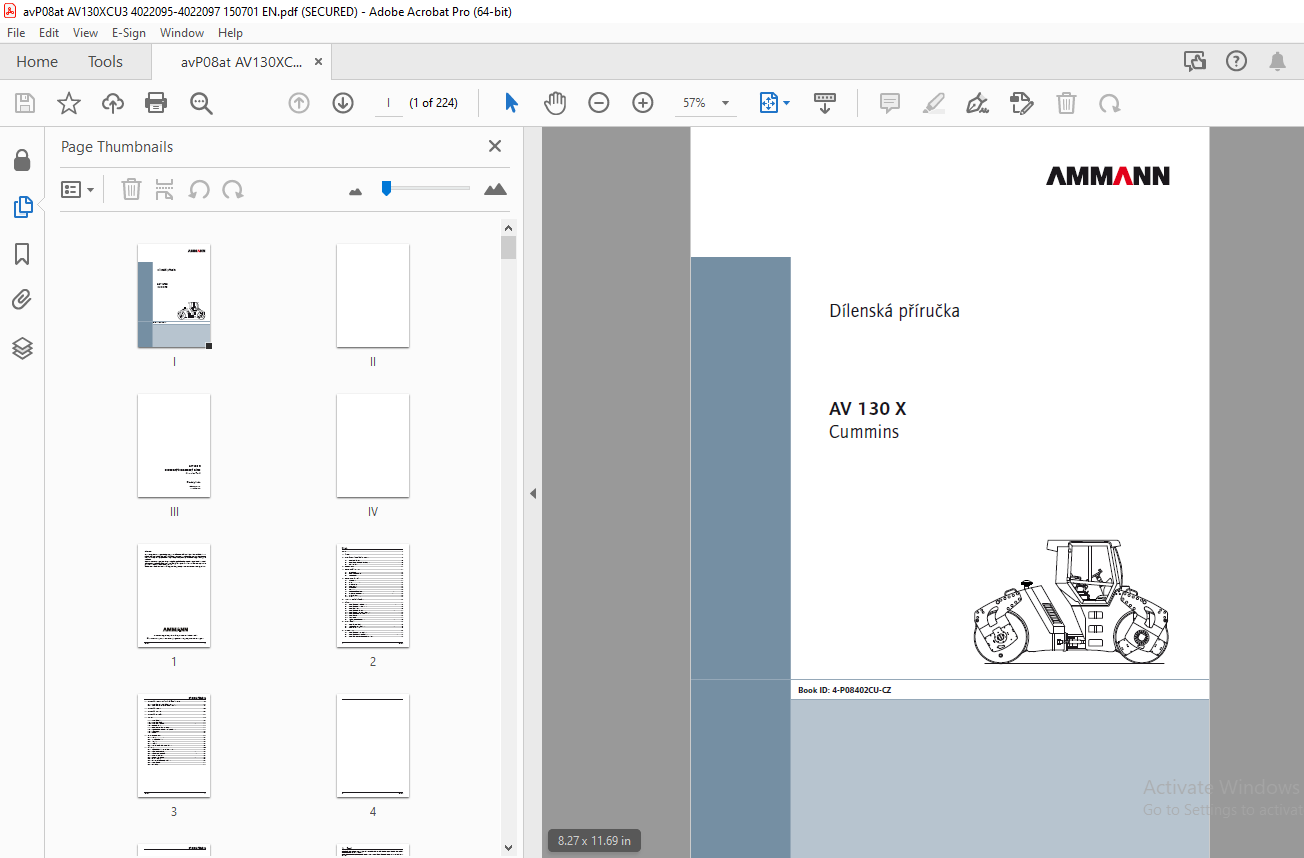This screenshot has height=858, width=1304.
Task: Select page 1 thumbnail
Action: [x=174, y=596]
